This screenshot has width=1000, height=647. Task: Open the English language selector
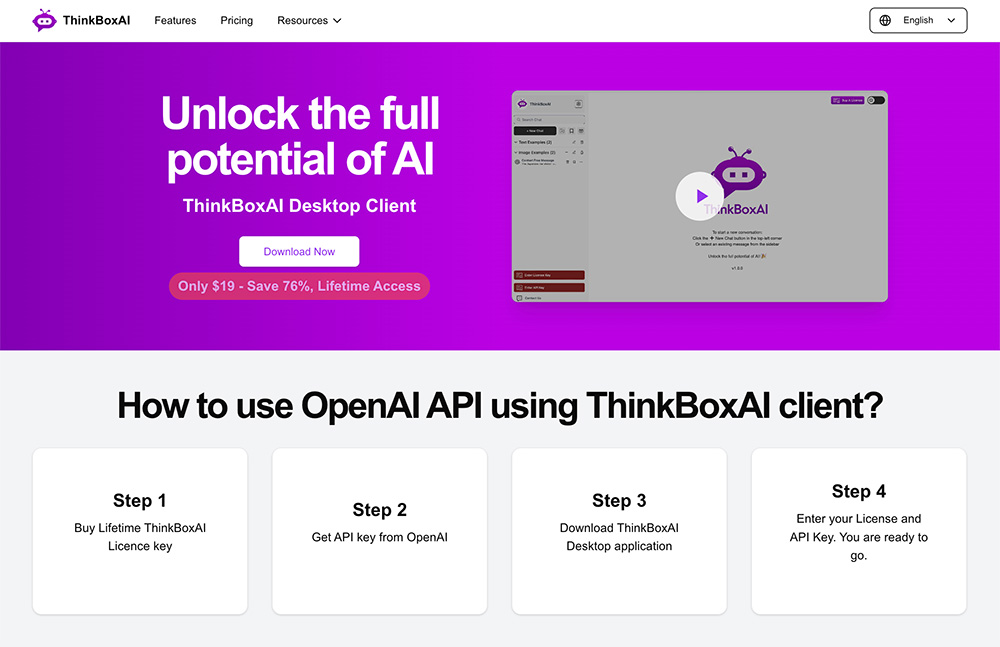pyautogui.click(x=918, y=20)
